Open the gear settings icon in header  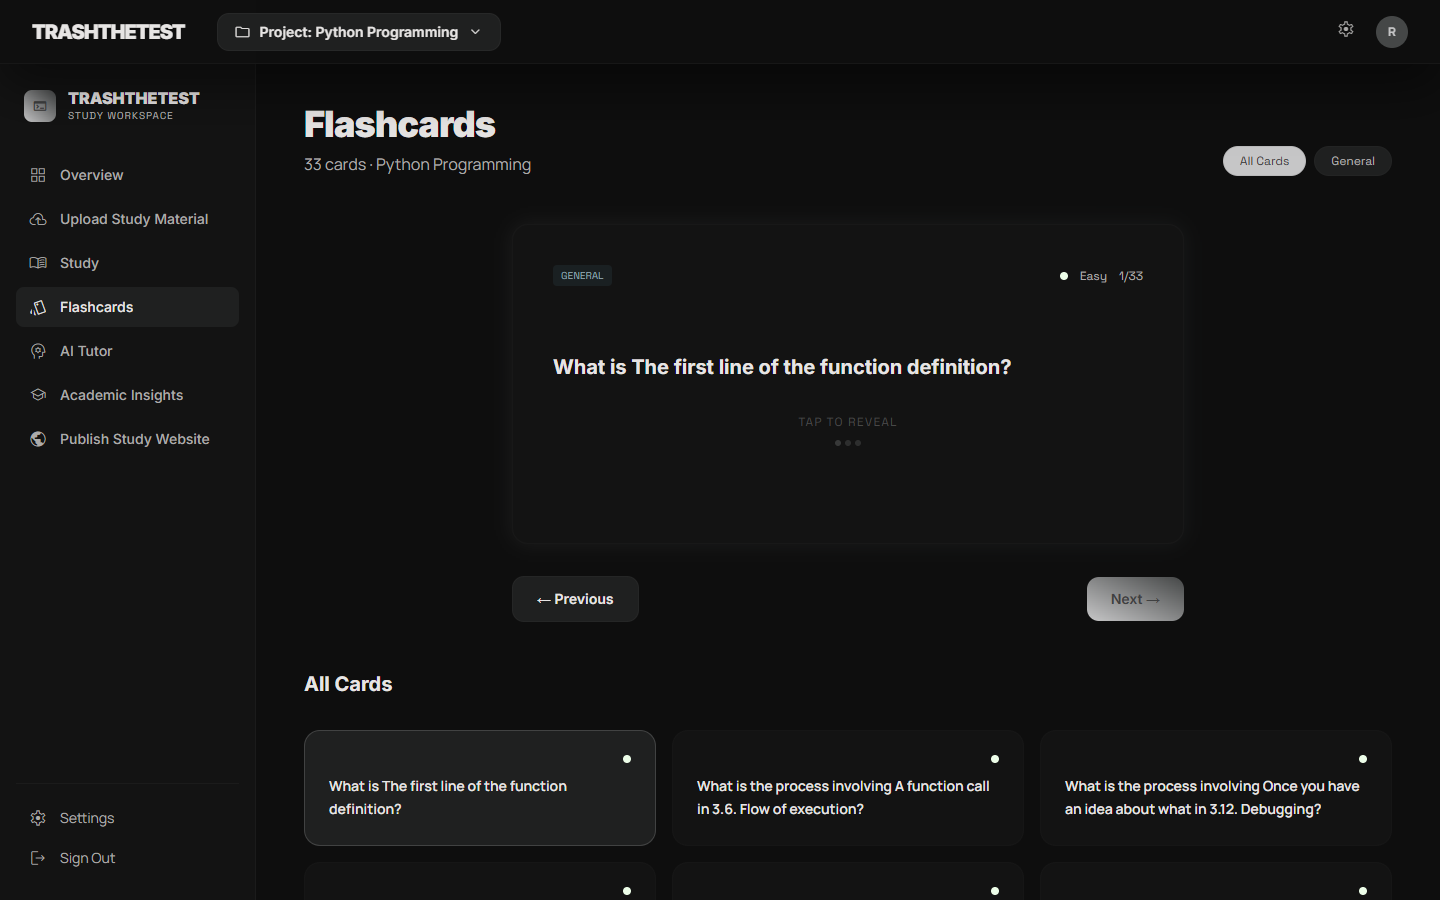pos(1346,30)
